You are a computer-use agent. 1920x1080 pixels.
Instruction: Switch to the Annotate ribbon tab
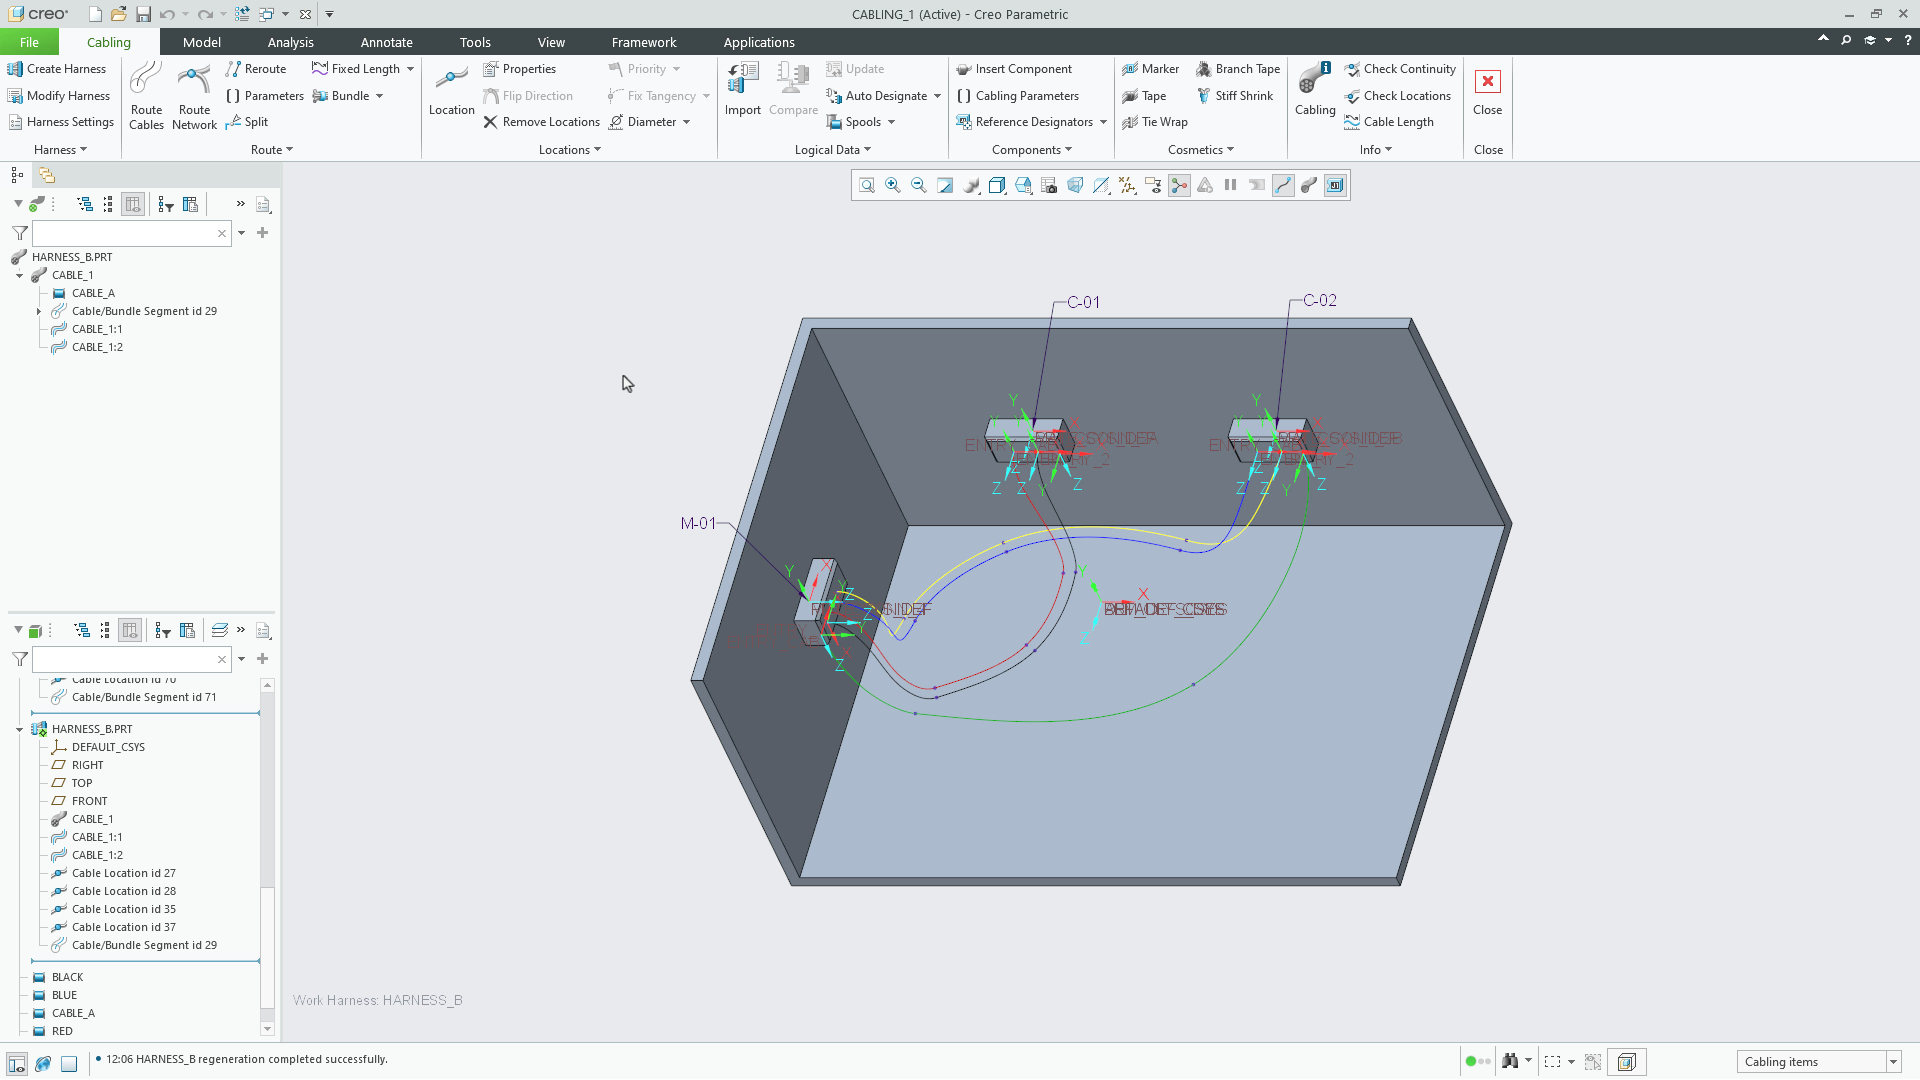tap(386, 42)
